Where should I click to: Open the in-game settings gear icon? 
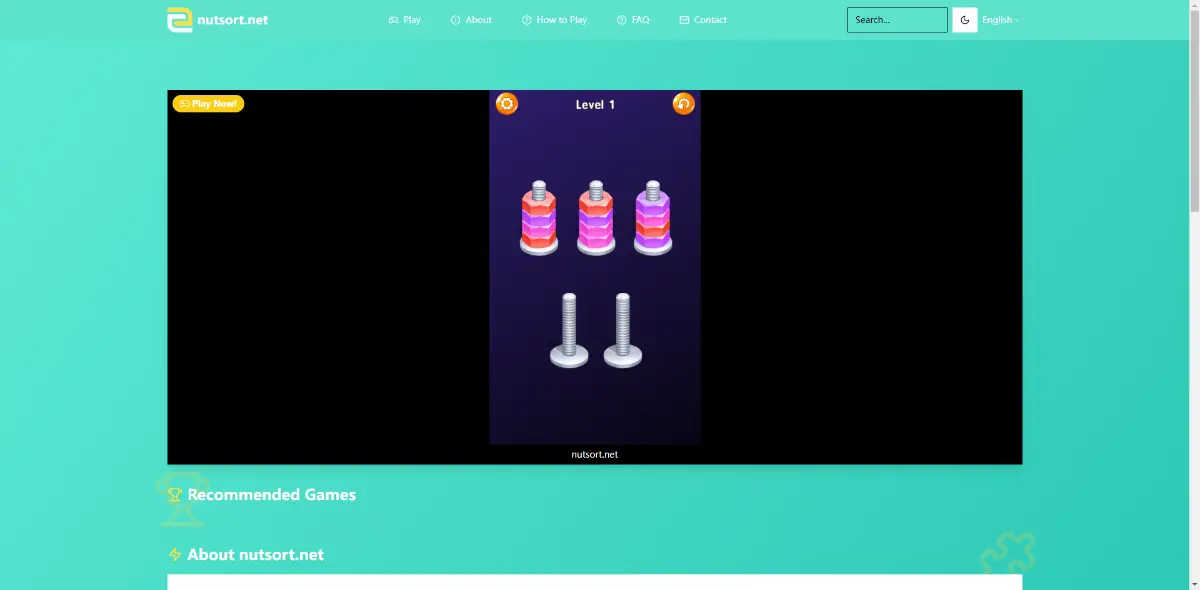[507, 104]
